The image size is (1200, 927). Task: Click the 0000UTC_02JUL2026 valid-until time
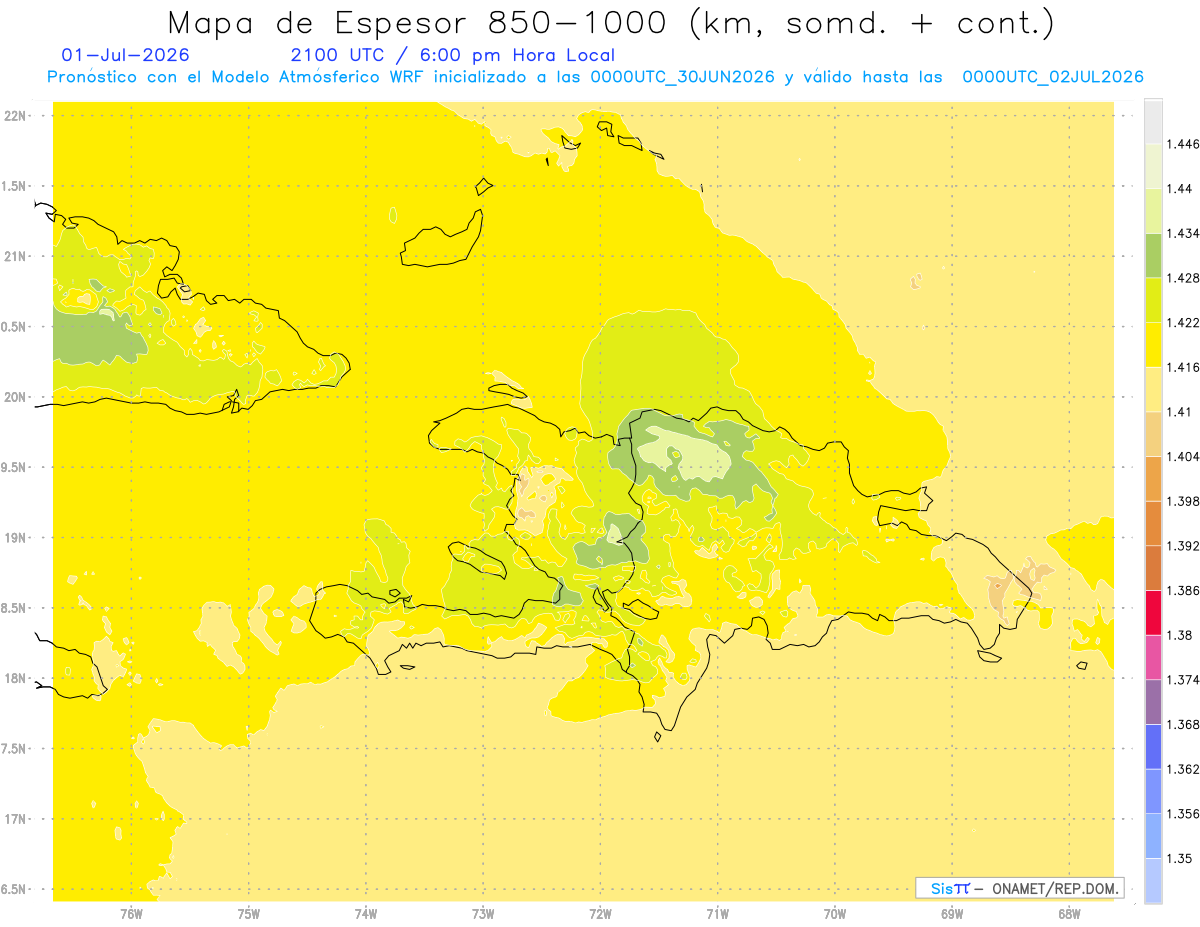pos(1052,77)
